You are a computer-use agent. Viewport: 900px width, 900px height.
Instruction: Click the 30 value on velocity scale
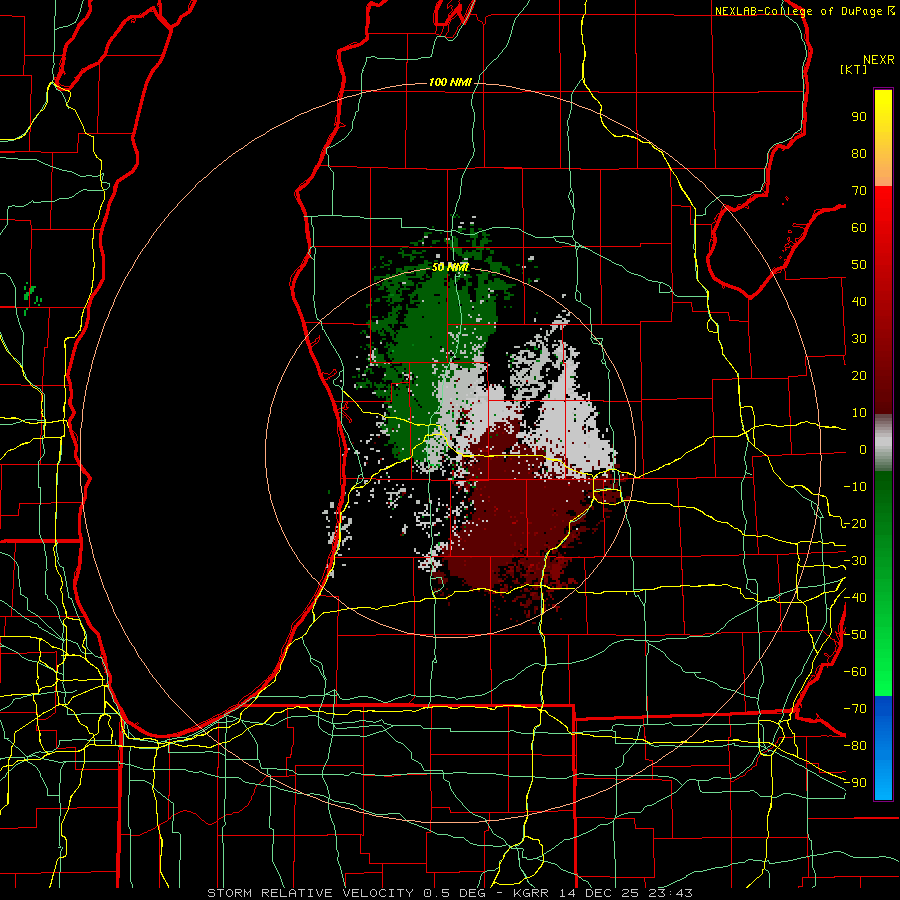(x=859, y=339)
